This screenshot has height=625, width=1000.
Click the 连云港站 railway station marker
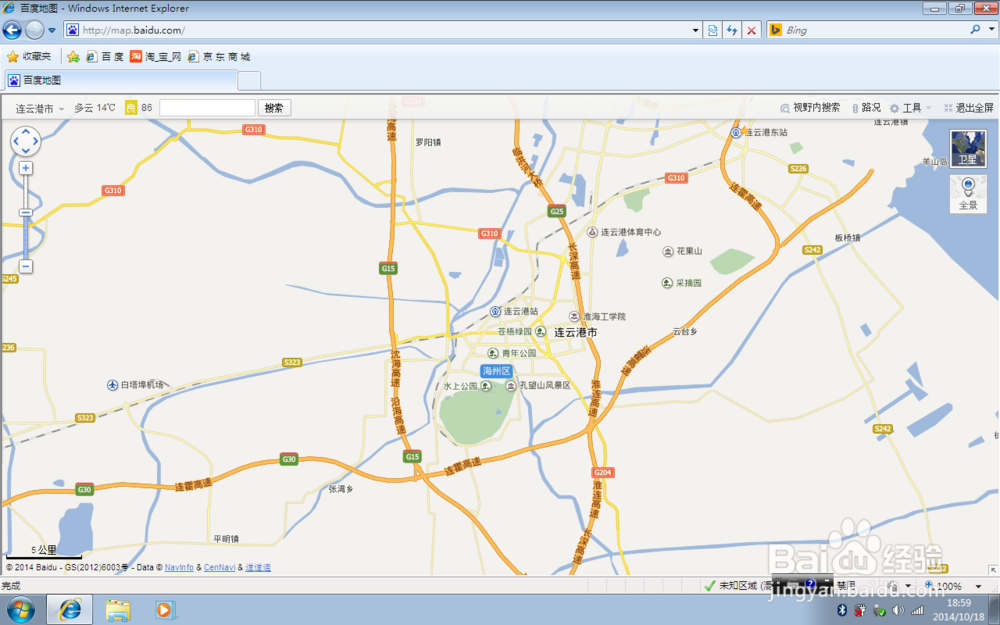(x=496, y=311)
